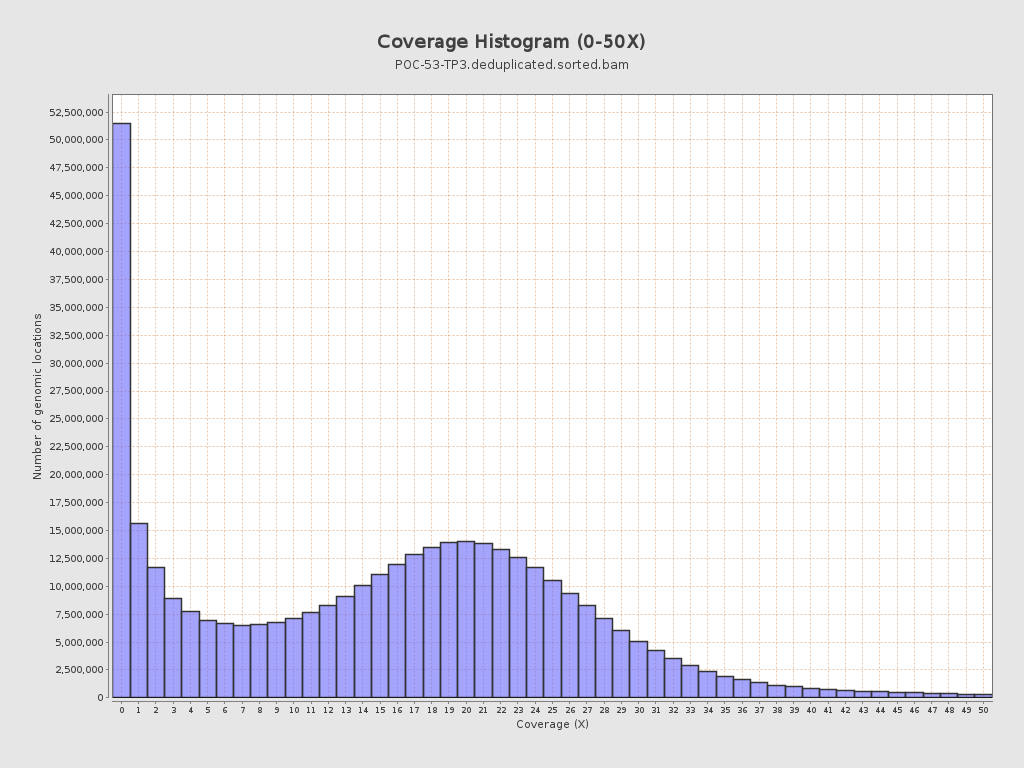Image resolution: width=1024 pixels, height=768 pixels.
Task: Click the y-axis tick label '52,500,000'
Action: point(76,112)
